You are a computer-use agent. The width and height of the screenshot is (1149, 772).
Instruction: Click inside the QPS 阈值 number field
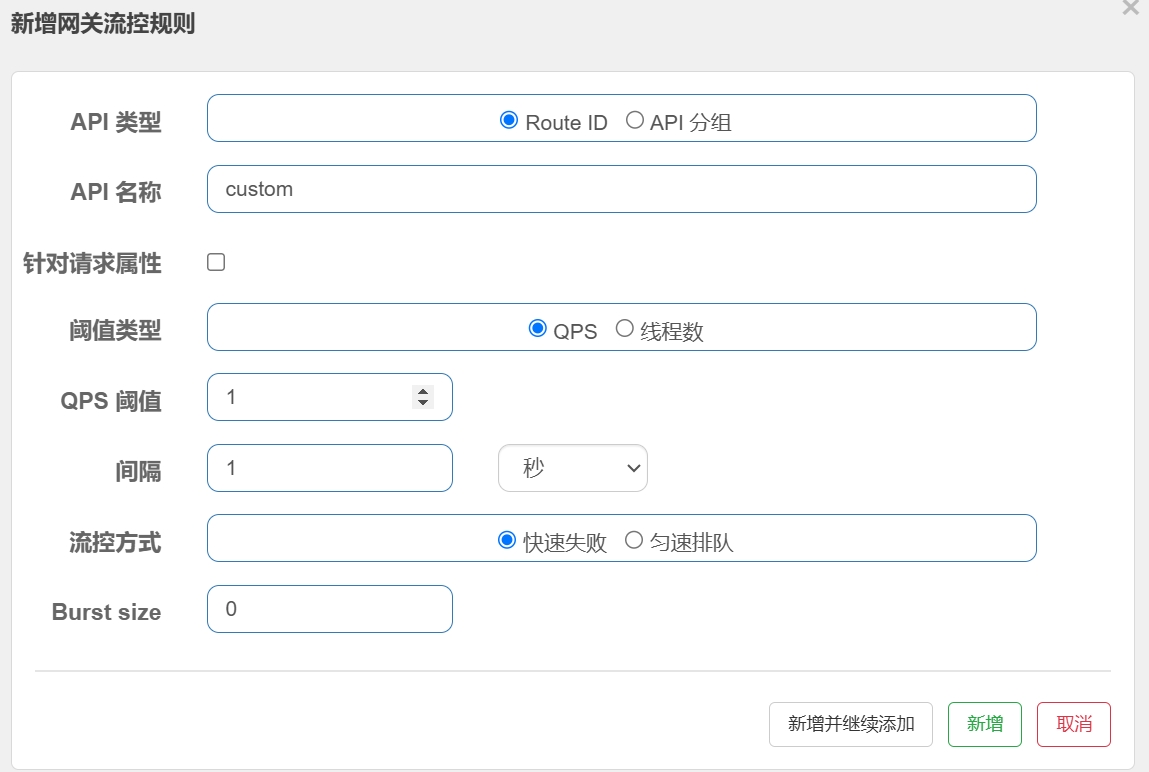pyautogui.click(x=310, y=397)
